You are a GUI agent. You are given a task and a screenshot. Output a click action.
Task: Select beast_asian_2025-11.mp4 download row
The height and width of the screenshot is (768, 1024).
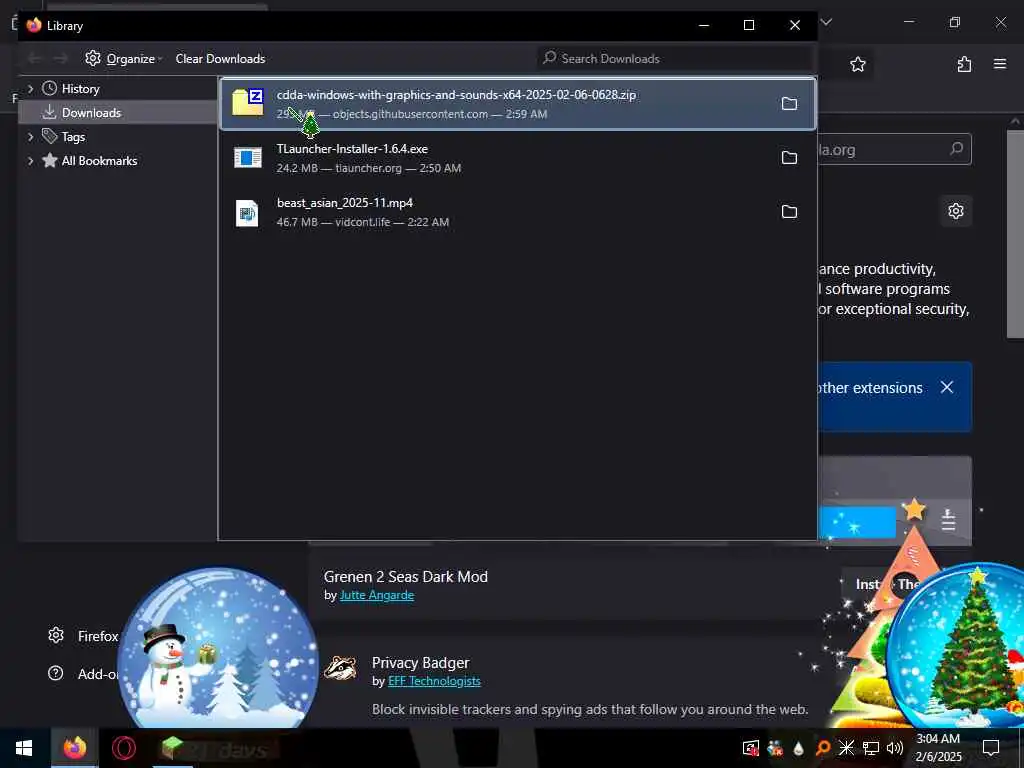(518, 212)
